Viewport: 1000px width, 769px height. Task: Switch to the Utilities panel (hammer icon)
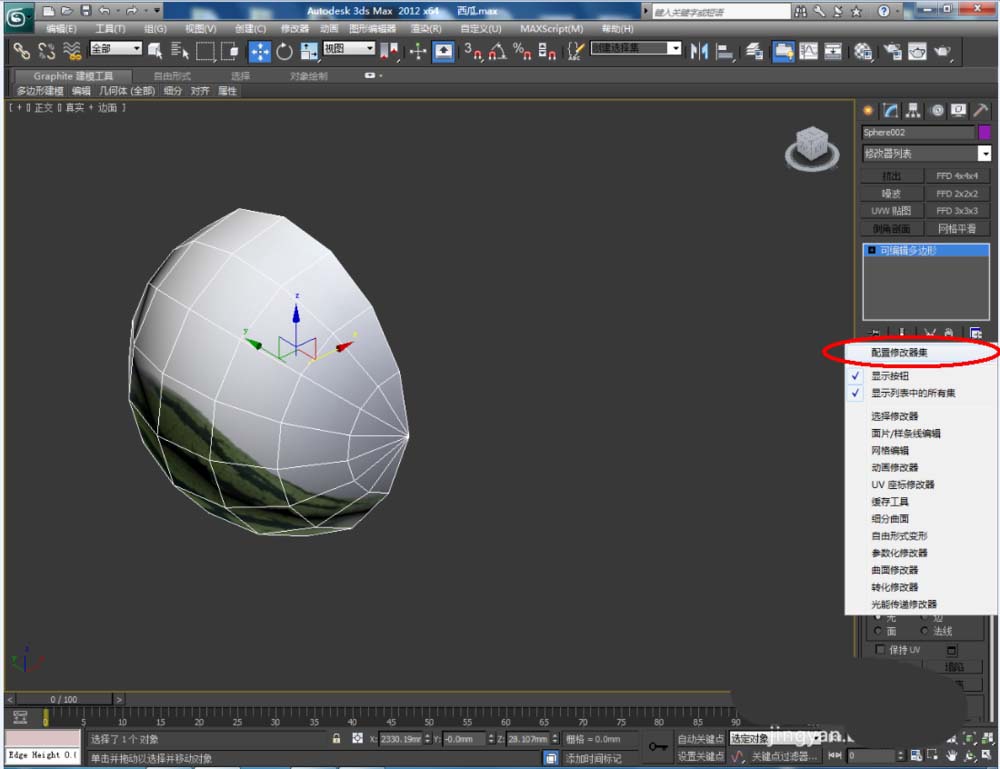982,111
